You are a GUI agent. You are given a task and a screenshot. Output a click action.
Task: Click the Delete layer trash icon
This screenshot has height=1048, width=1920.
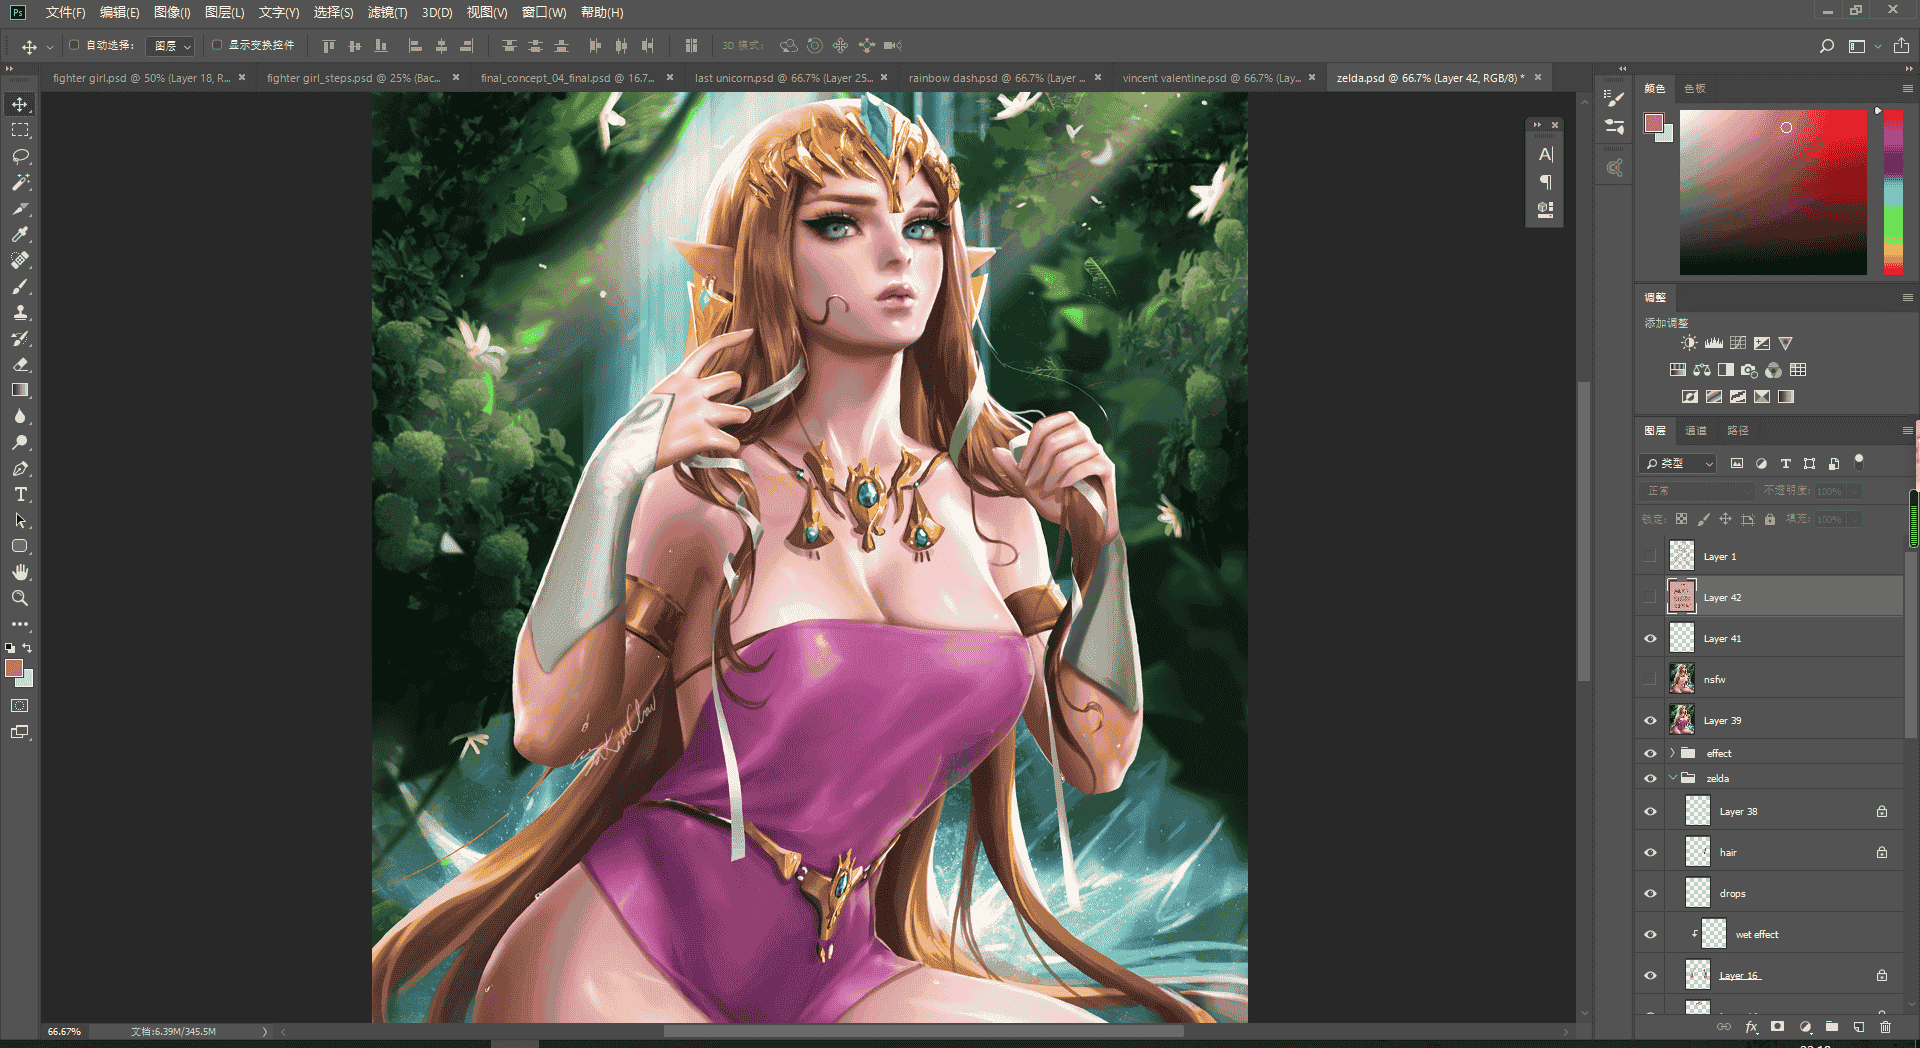(1885, 1027)
